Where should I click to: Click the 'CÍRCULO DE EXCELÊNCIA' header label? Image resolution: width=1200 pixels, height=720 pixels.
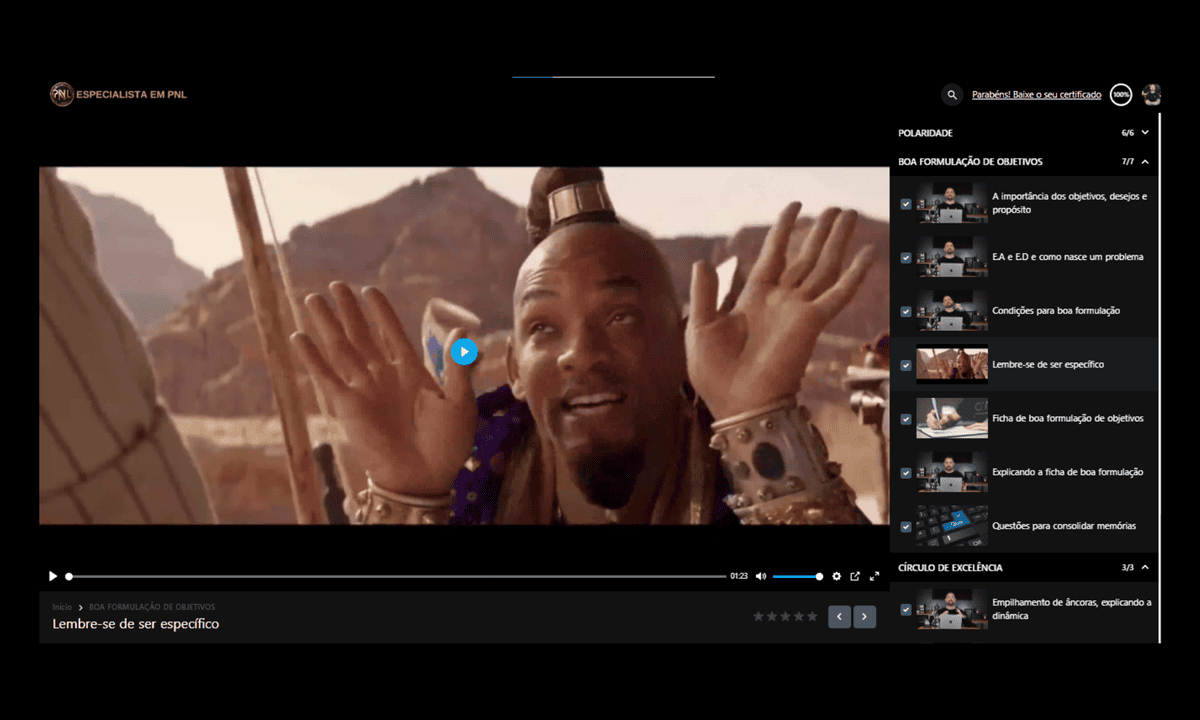[x=951, y=568]
